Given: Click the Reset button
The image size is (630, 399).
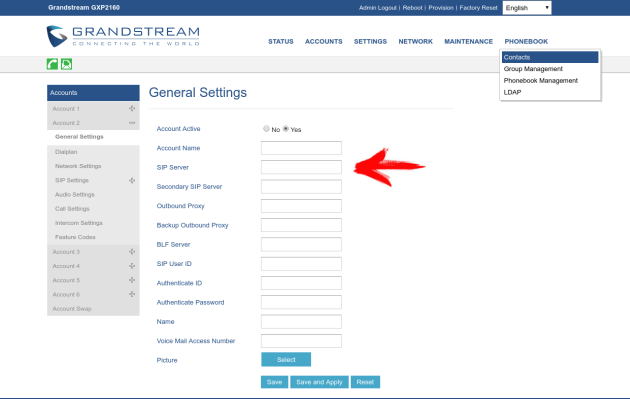Looking at the screenshot, I should coord(365,382).
